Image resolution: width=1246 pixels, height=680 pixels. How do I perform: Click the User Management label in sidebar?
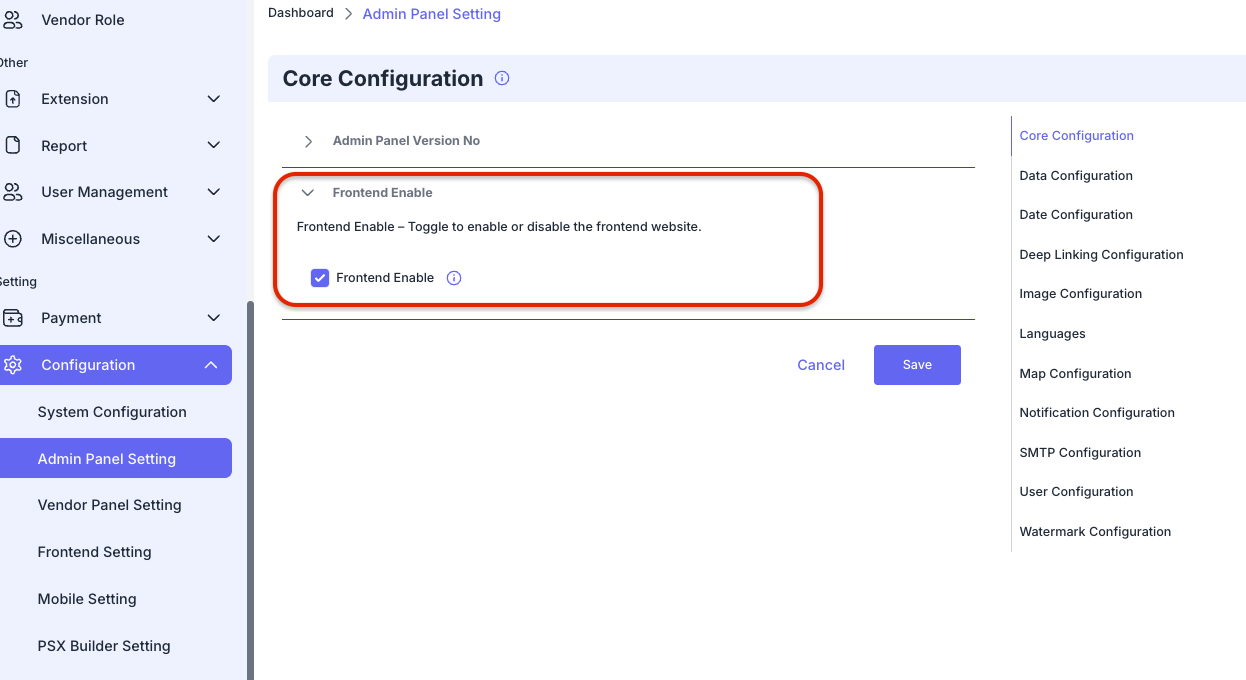pos(105,192)
